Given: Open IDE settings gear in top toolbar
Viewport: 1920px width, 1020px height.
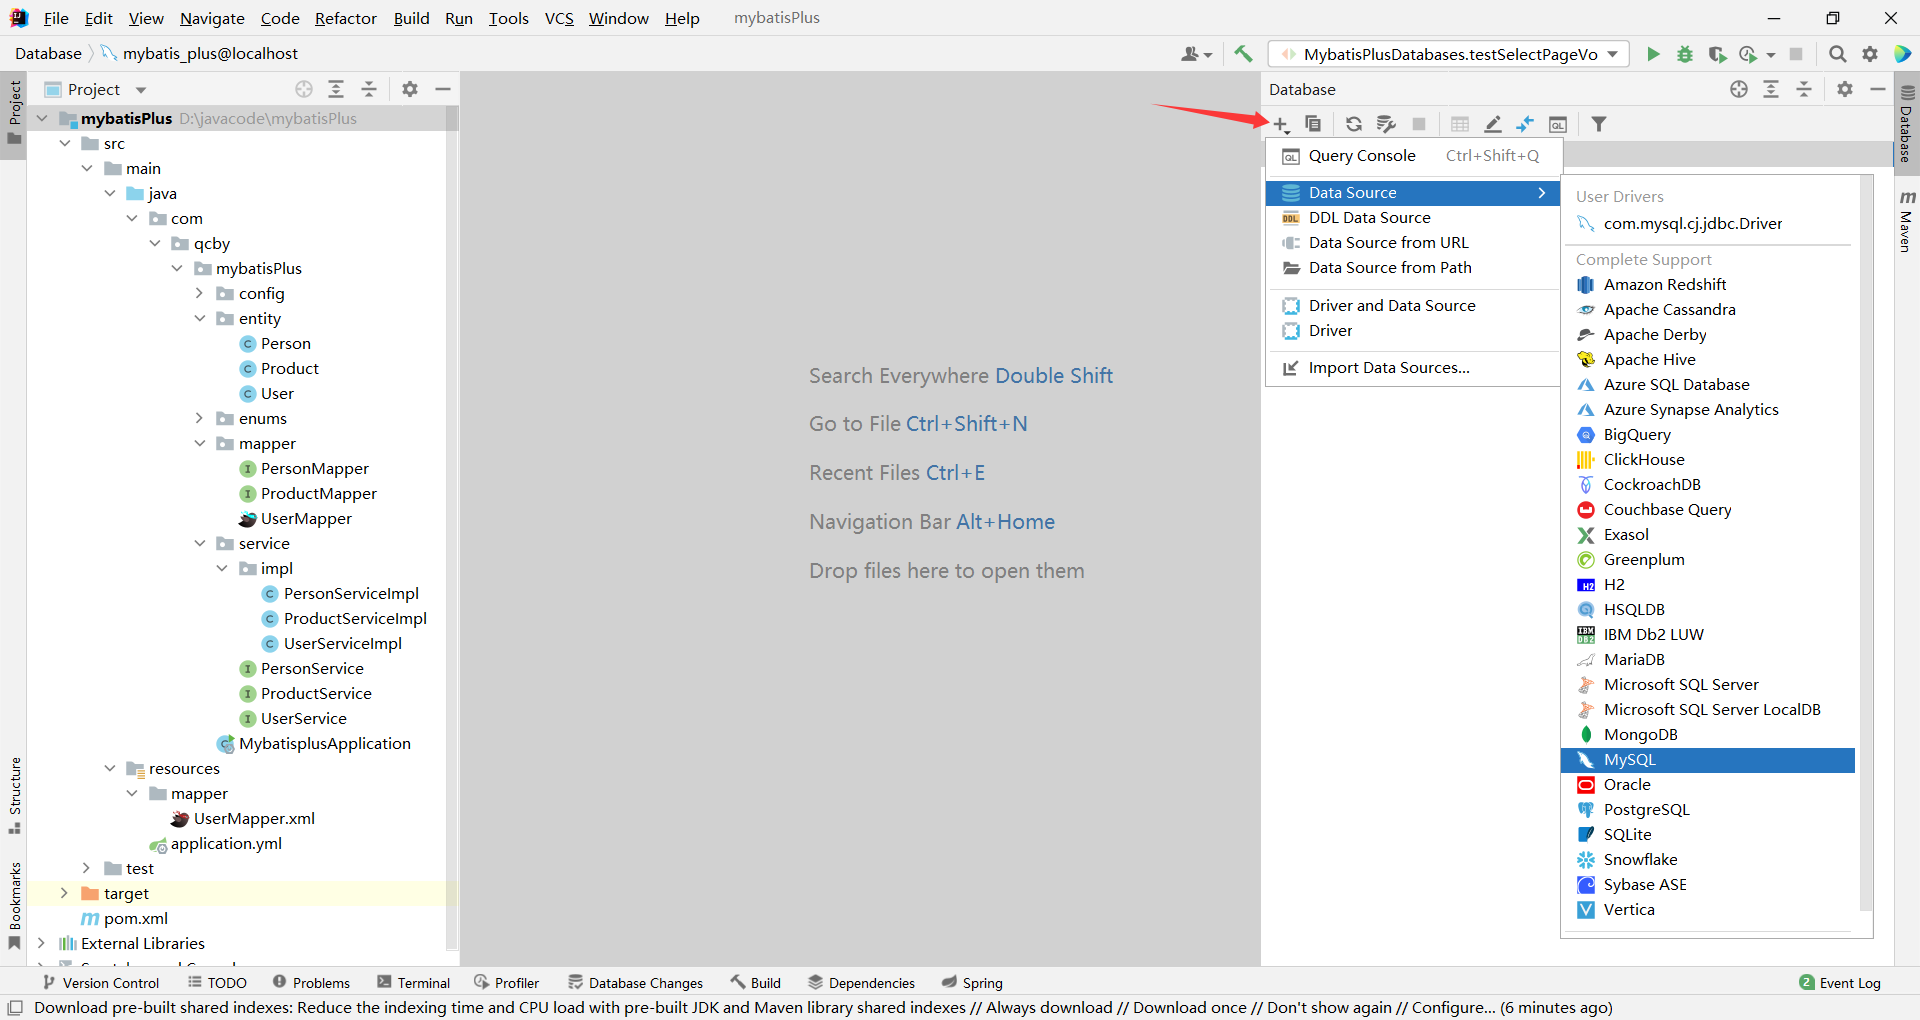Looking at the screenshot, I should click(x=1870, y=54).
